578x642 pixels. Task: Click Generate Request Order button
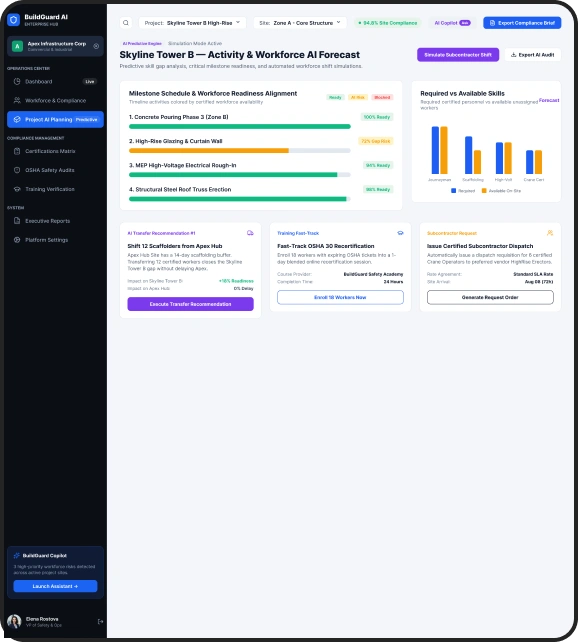point(490,297)
